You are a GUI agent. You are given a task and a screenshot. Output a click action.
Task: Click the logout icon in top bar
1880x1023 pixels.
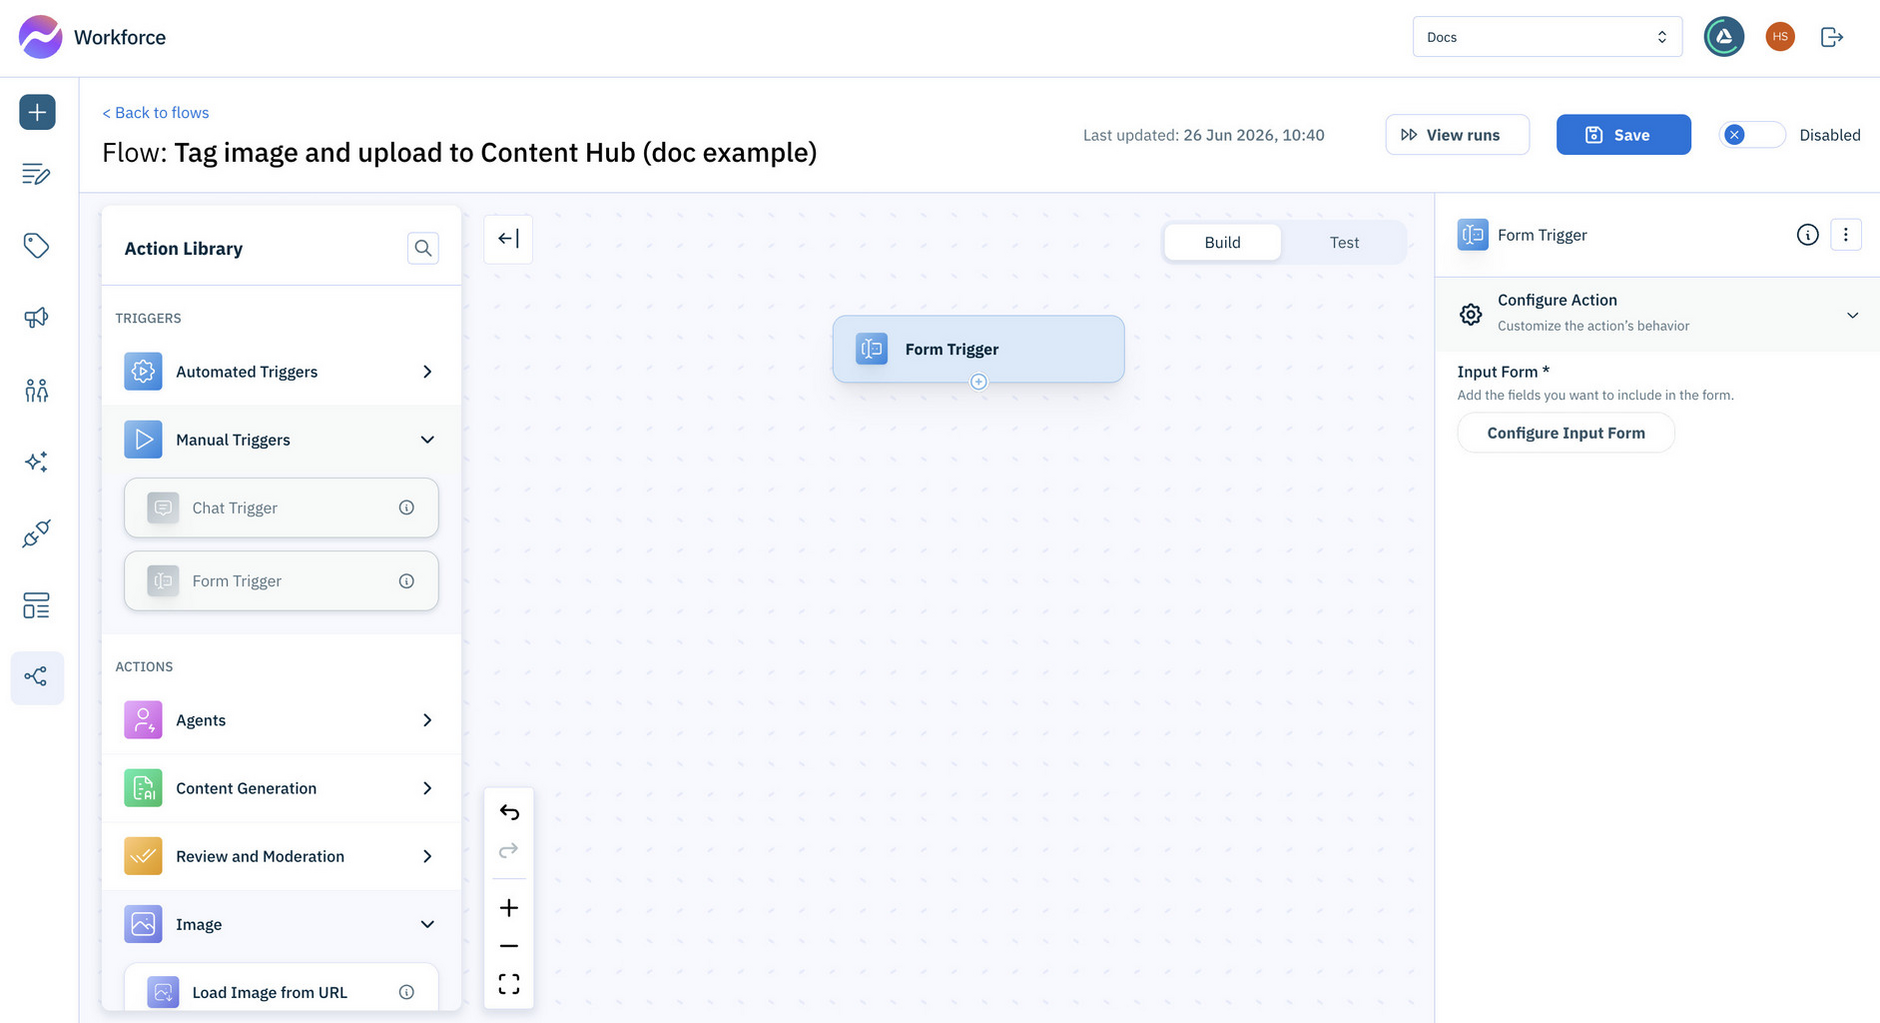pyautogui.click(x=1832, y=37)
